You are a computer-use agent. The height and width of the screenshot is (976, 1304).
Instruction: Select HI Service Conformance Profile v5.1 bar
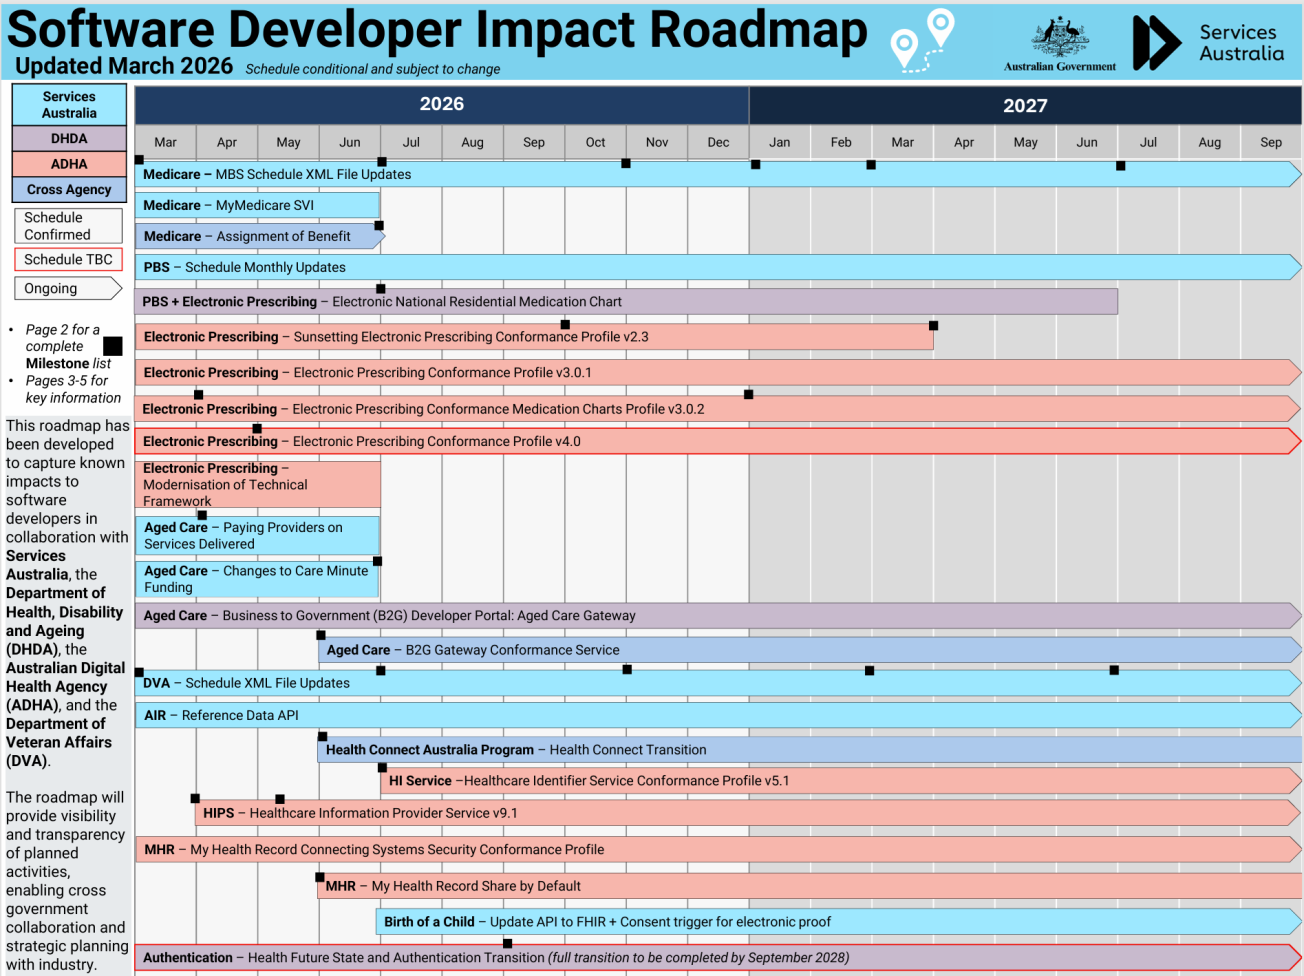[x=840, y=781]
